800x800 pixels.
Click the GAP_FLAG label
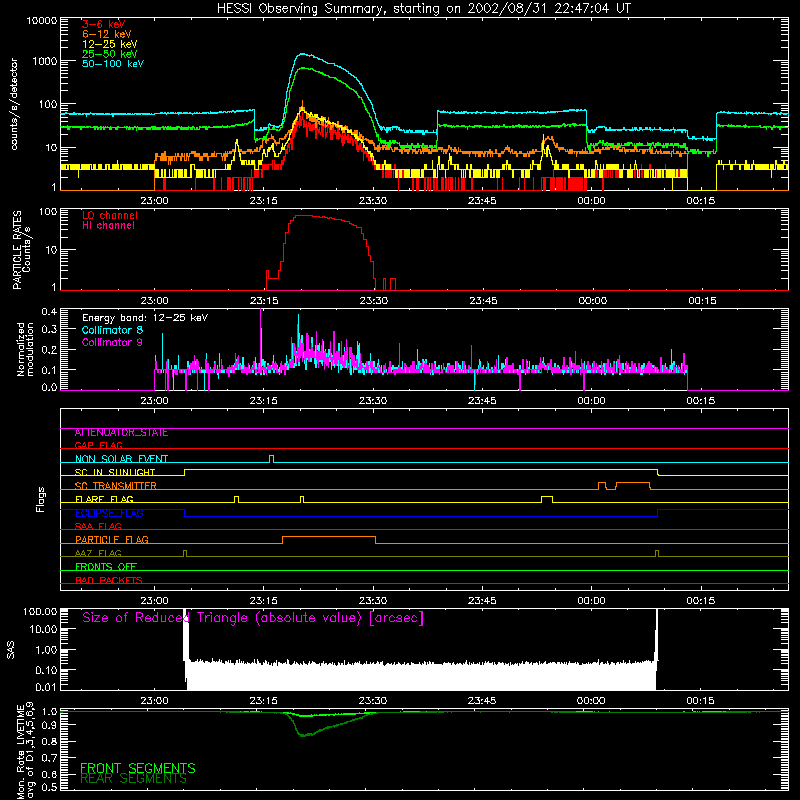coord(98,445)
